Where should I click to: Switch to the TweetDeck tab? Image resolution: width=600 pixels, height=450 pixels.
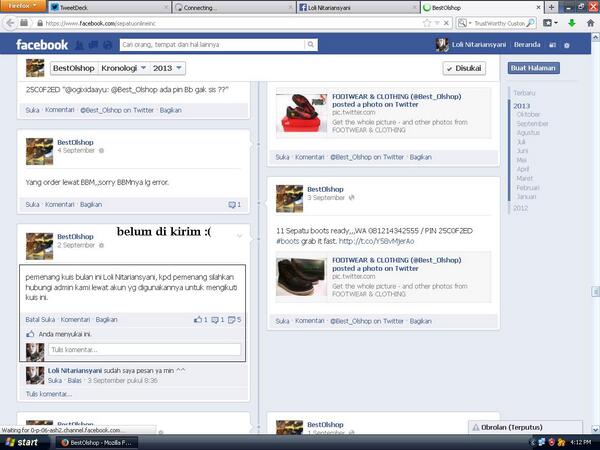(x=109, y=7)
